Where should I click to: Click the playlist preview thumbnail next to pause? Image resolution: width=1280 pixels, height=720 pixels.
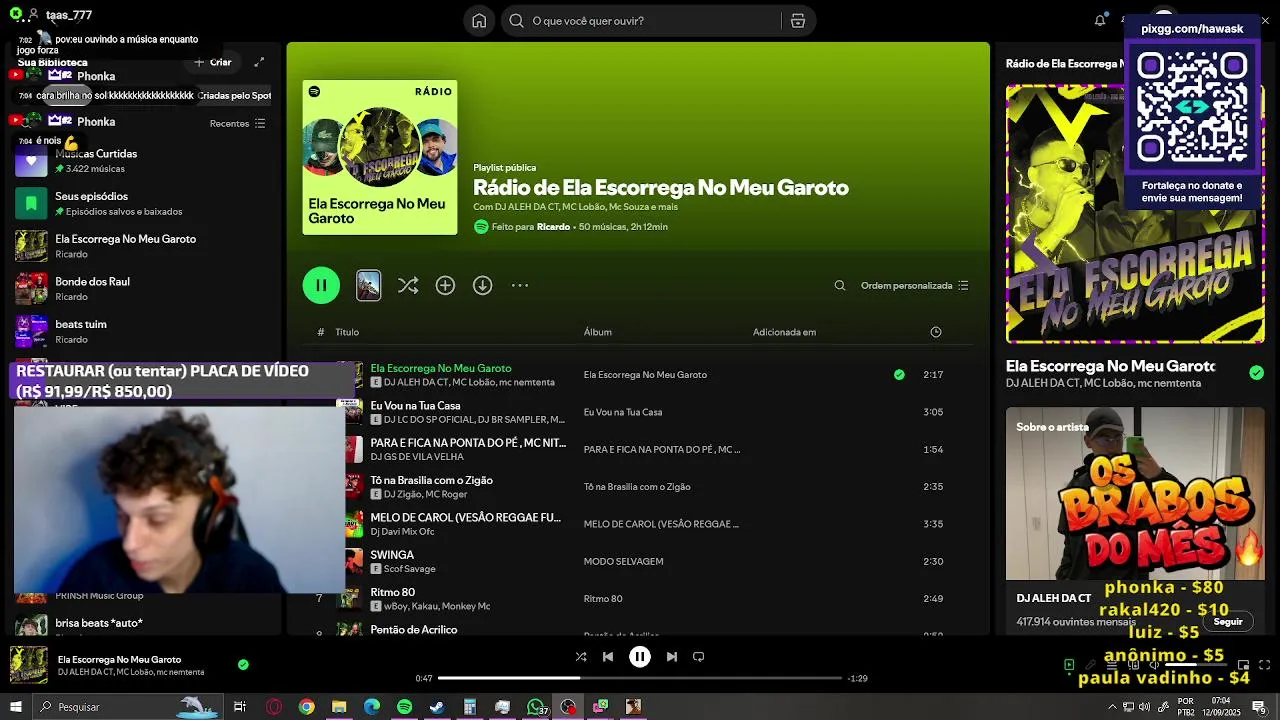(x=369, y=286)
